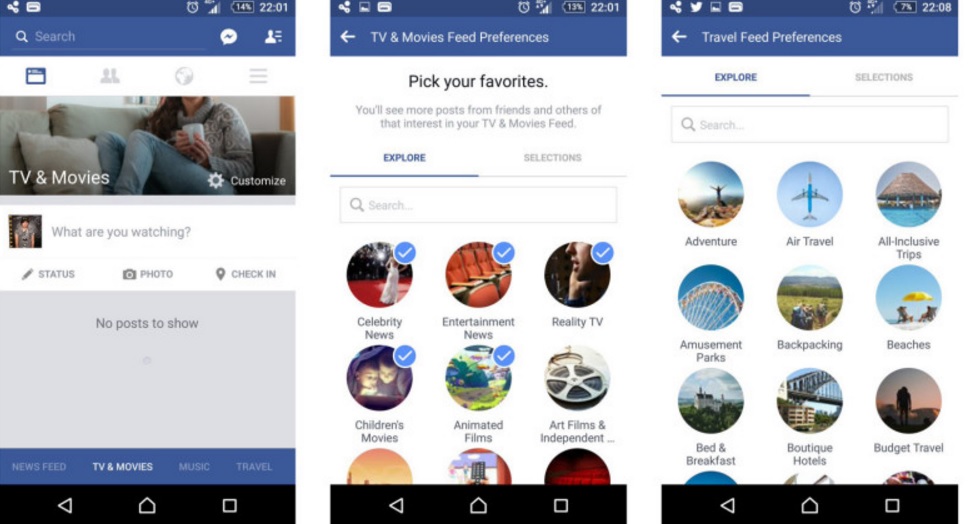Go back from Travel Feed Preferences
Viewport: 975px width, 524px height.
click(x=679, y=37)
